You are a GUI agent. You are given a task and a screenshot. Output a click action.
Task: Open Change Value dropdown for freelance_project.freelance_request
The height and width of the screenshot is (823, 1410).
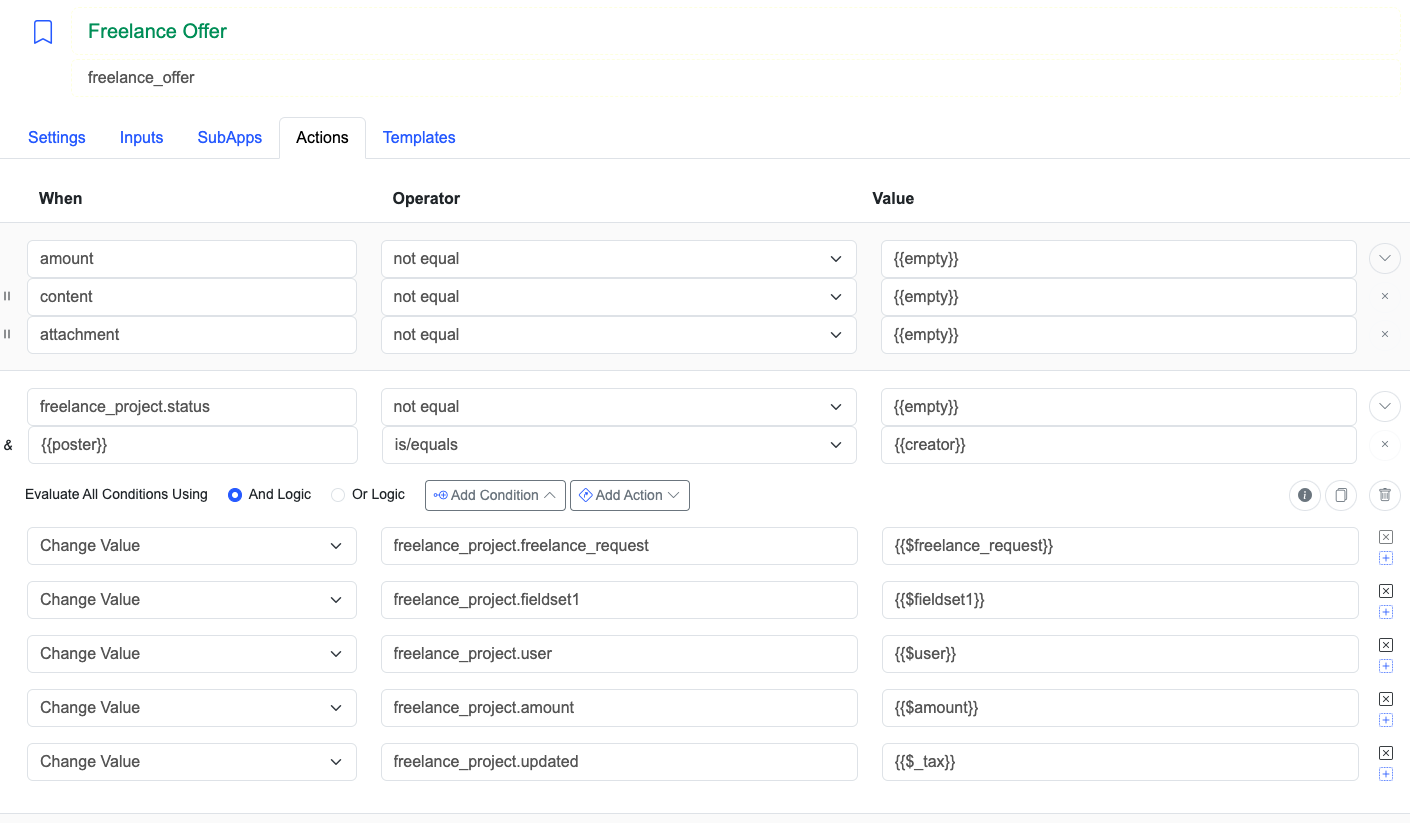[192, 546]
